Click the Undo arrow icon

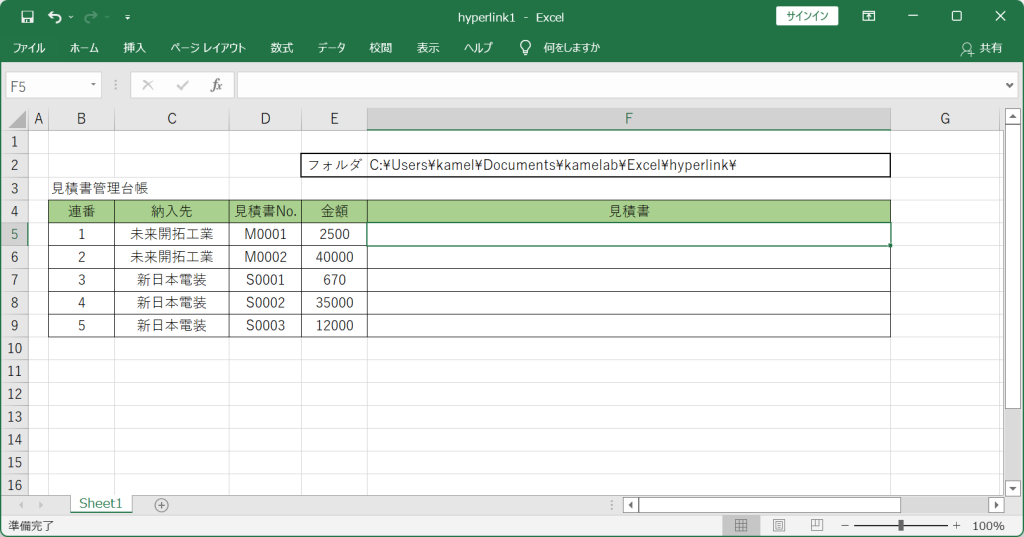pyautogui.click(x=55, y=17)
